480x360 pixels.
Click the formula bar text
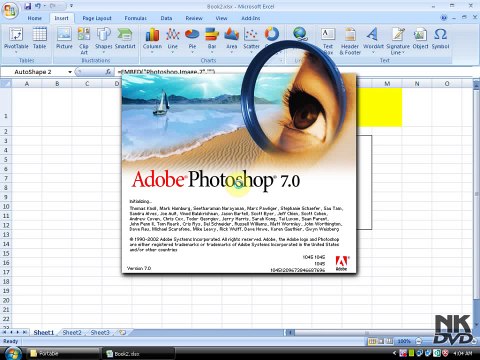(166, 71)
